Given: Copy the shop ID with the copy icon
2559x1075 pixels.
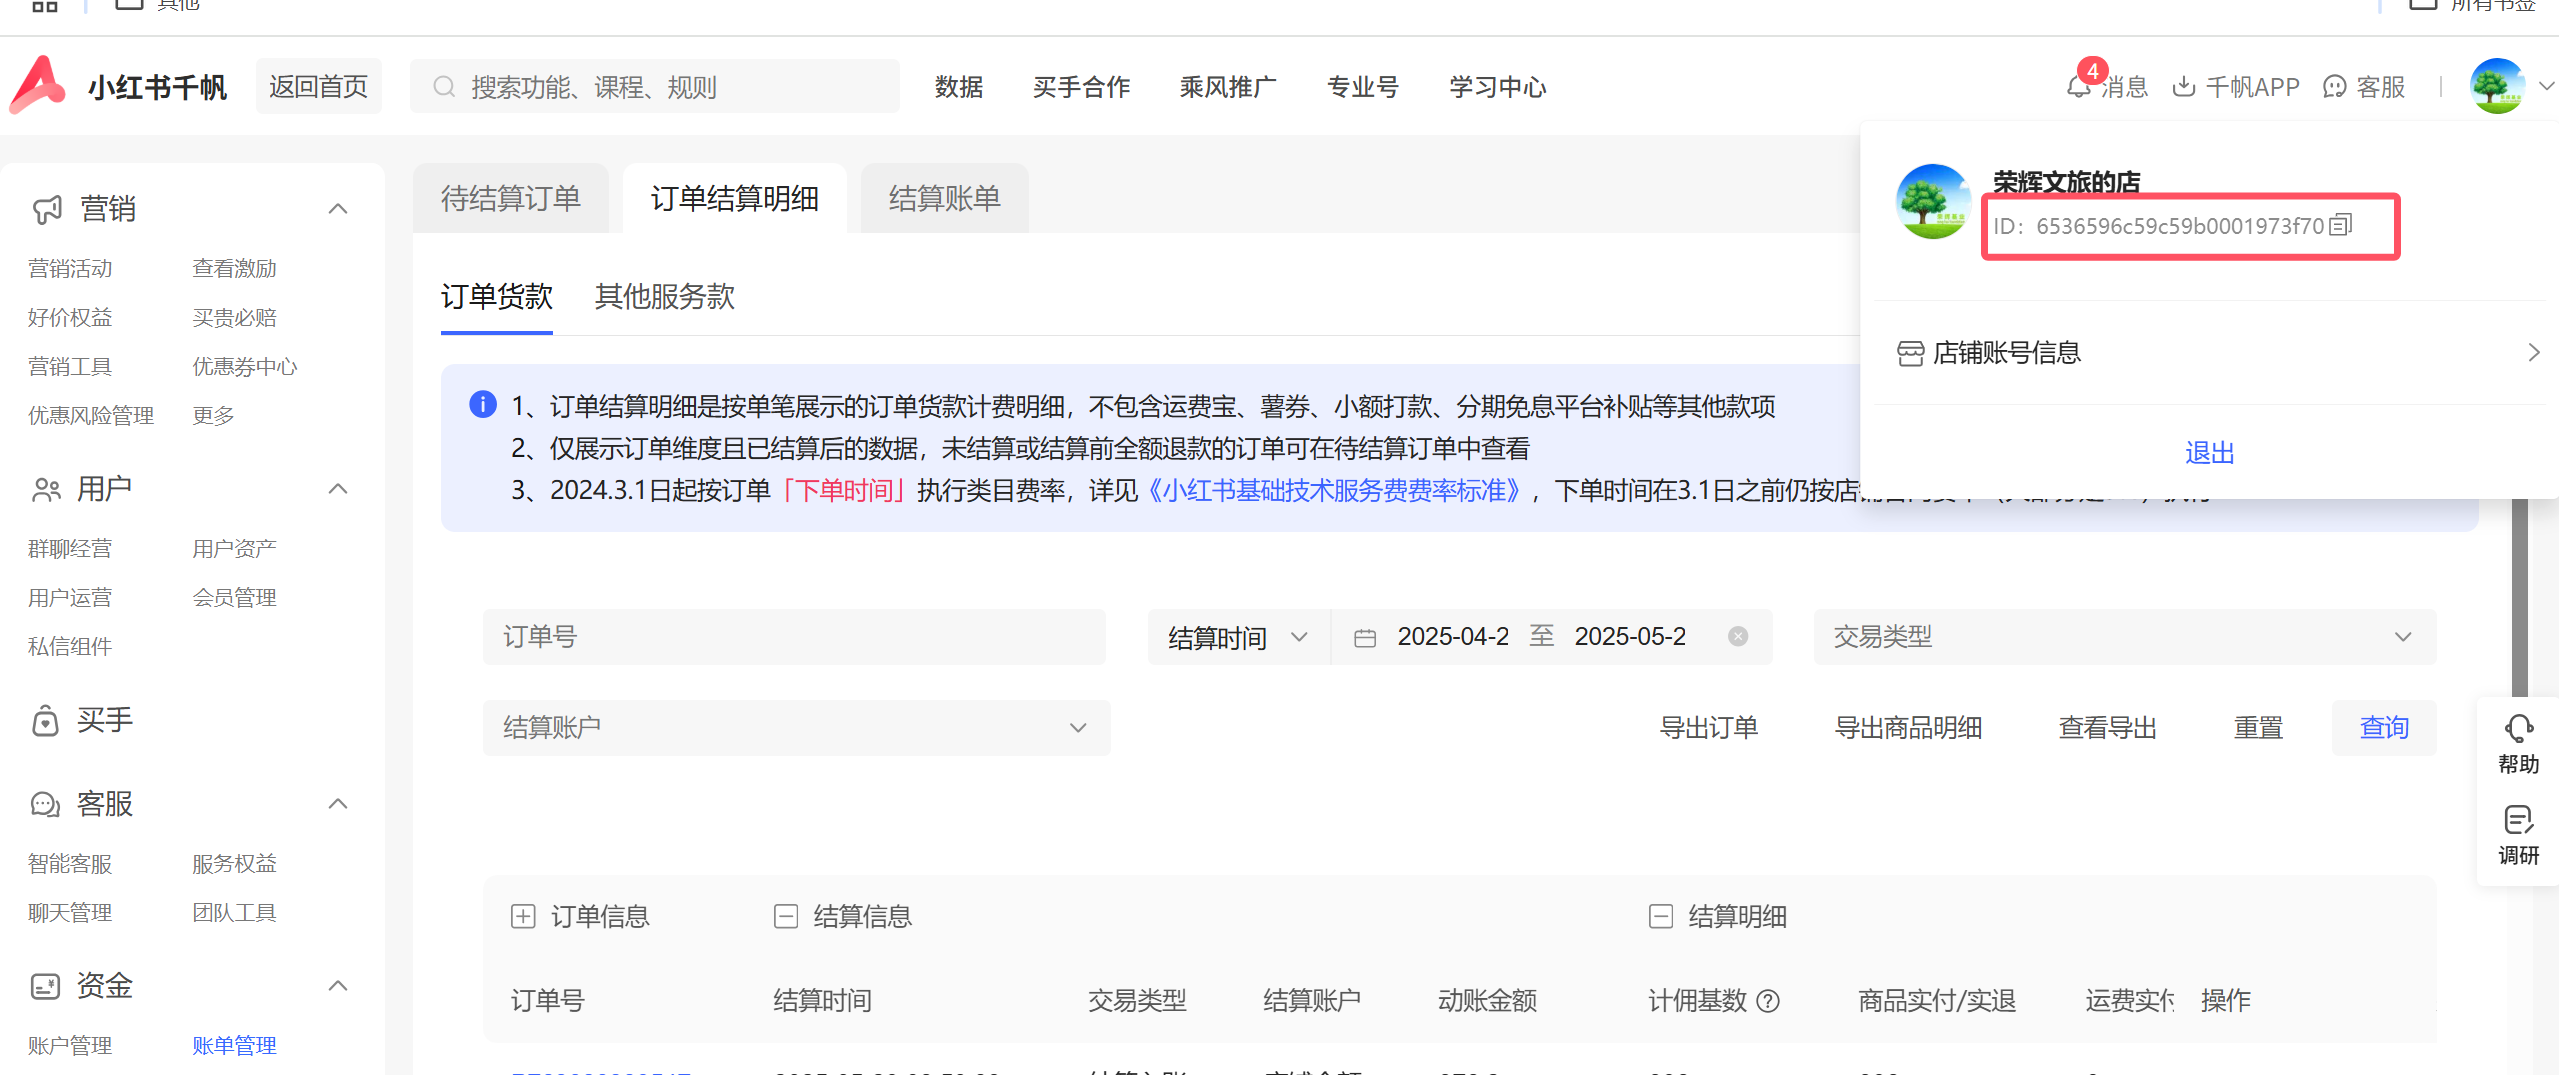Looking at the screenshot, I should click(2341, 225).
